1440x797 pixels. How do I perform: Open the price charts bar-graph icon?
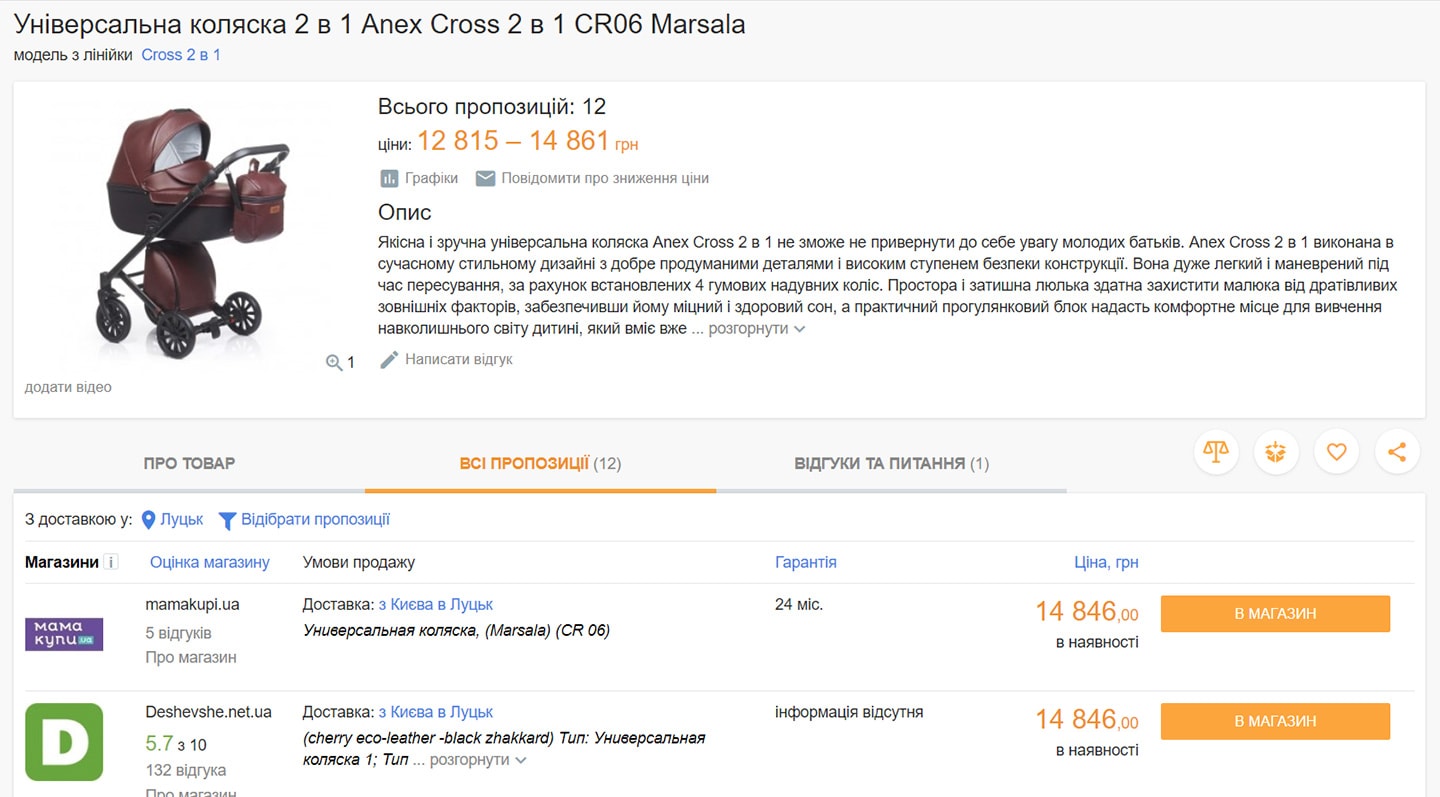click(389, 178)
